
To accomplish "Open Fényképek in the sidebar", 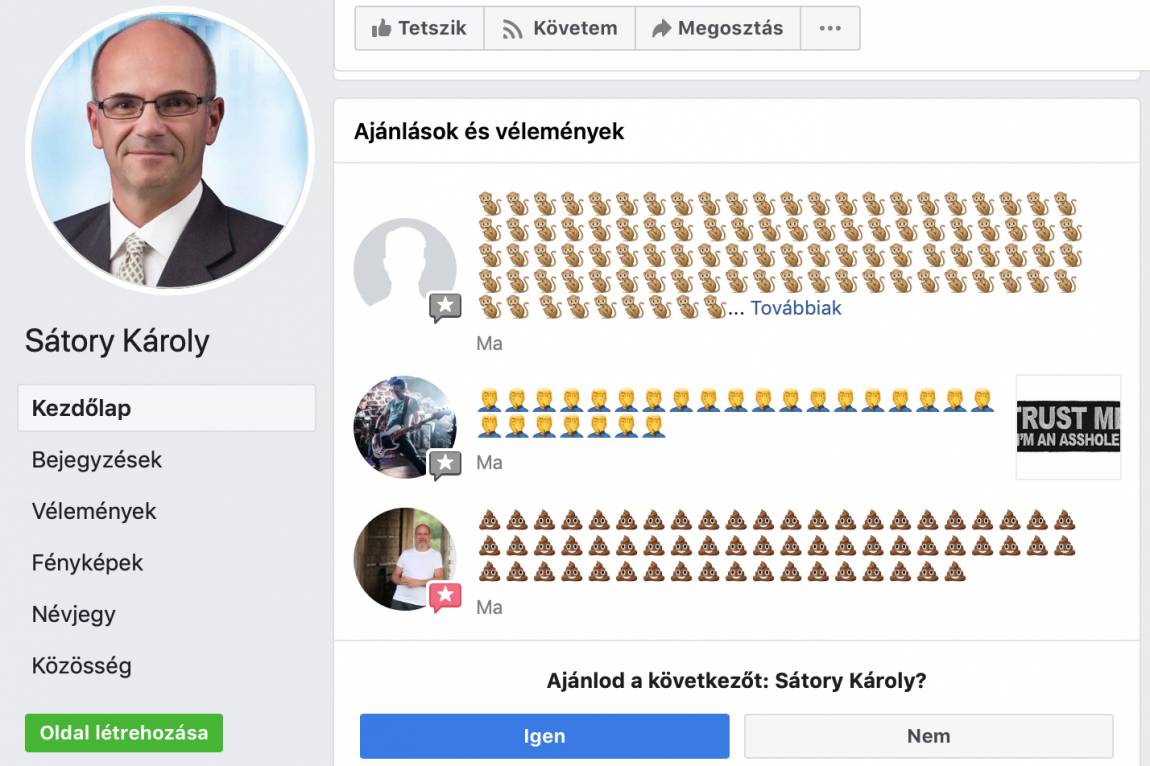I will click(x=87, y=563).
